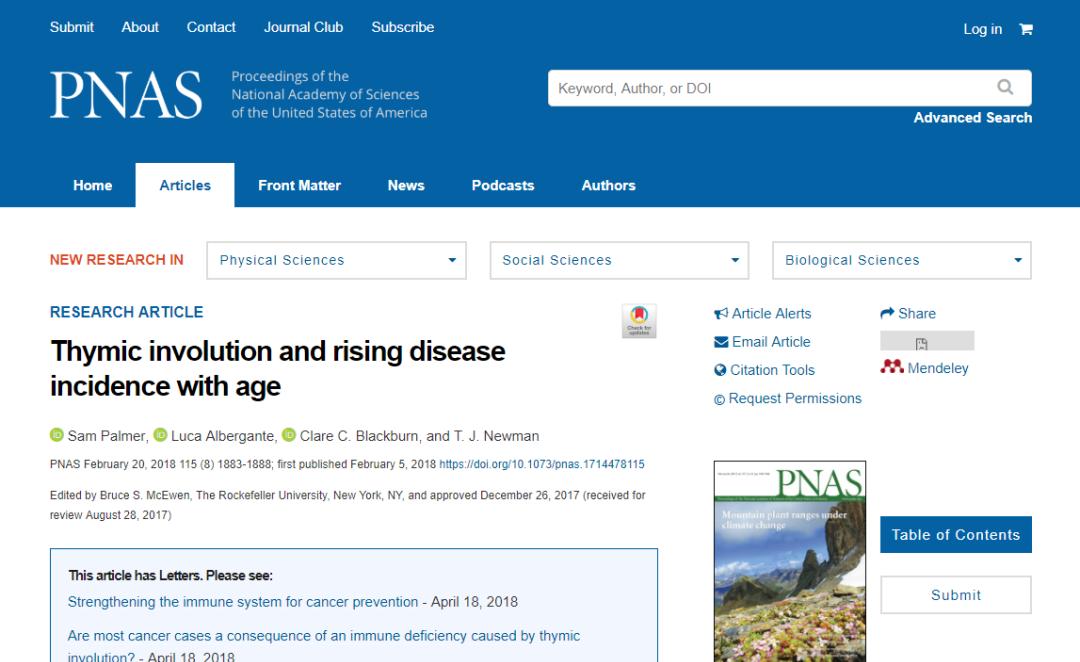The width and height of the screenshot is (1080, 662).
Task: Open the PNAS journal cover thumbnail
Action: 790,560
